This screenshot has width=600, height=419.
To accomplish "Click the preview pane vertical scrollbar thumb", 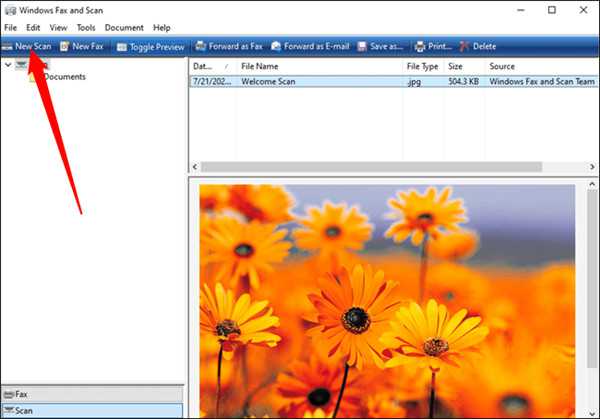I will [592, 279].
